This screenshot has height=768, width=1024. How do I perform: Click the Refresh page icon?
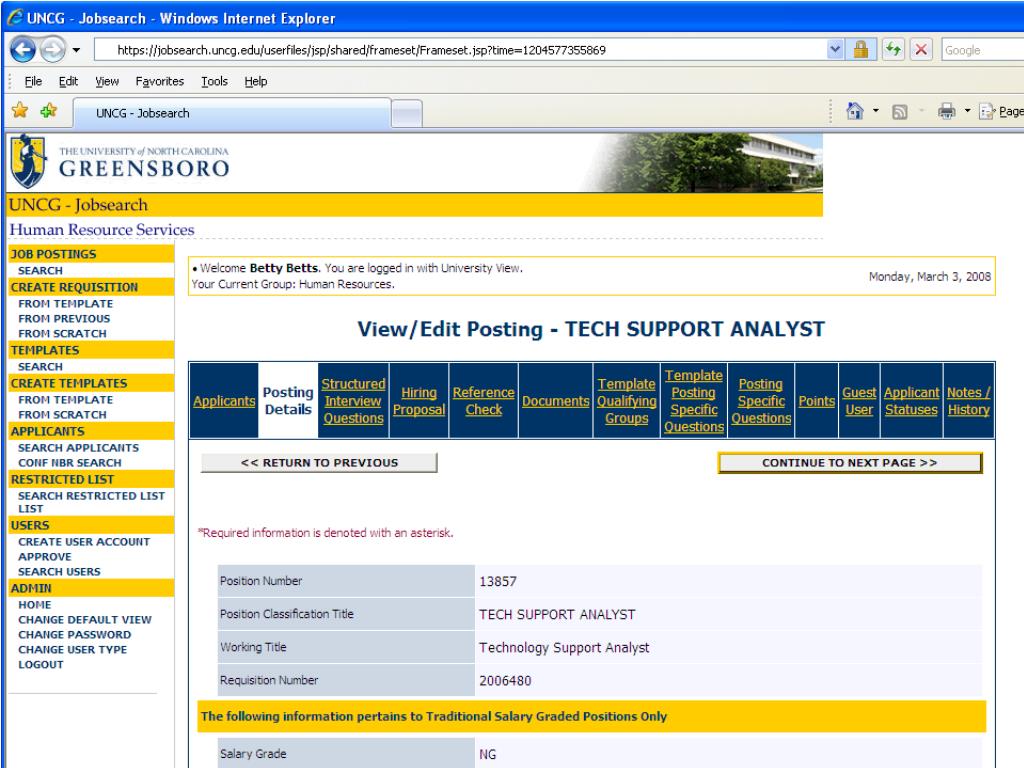pos(893,50)
